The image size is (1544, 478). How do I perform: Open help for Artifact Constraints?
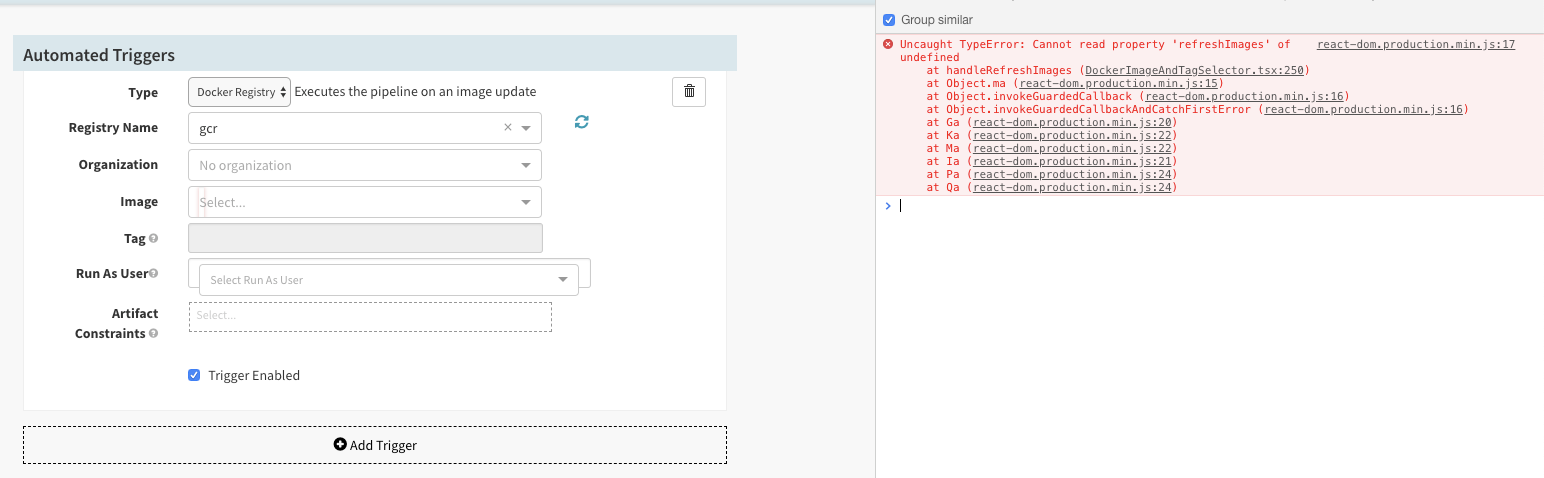click(x=153, y=333)
